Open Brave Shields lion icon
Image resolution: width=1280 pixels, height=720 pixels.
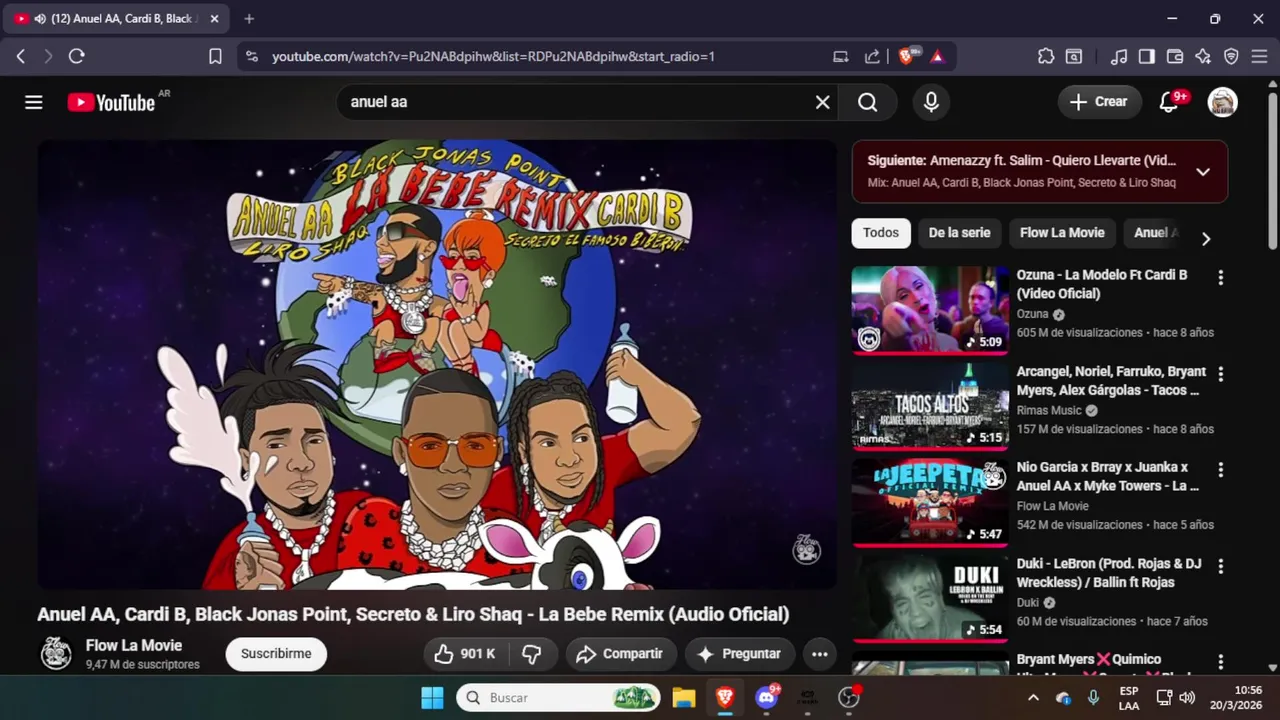coord(907,57)
